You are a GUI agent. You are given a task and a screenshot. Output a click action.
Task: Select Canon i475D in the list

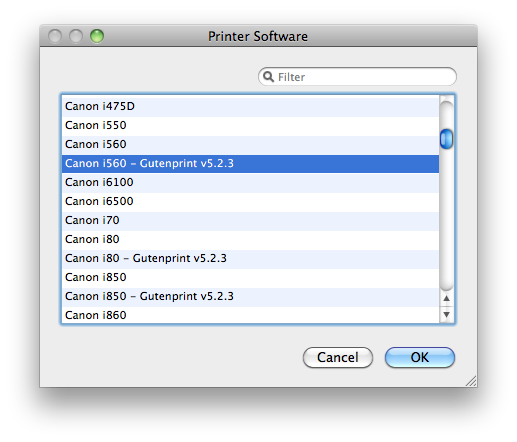tap(250, 106)
